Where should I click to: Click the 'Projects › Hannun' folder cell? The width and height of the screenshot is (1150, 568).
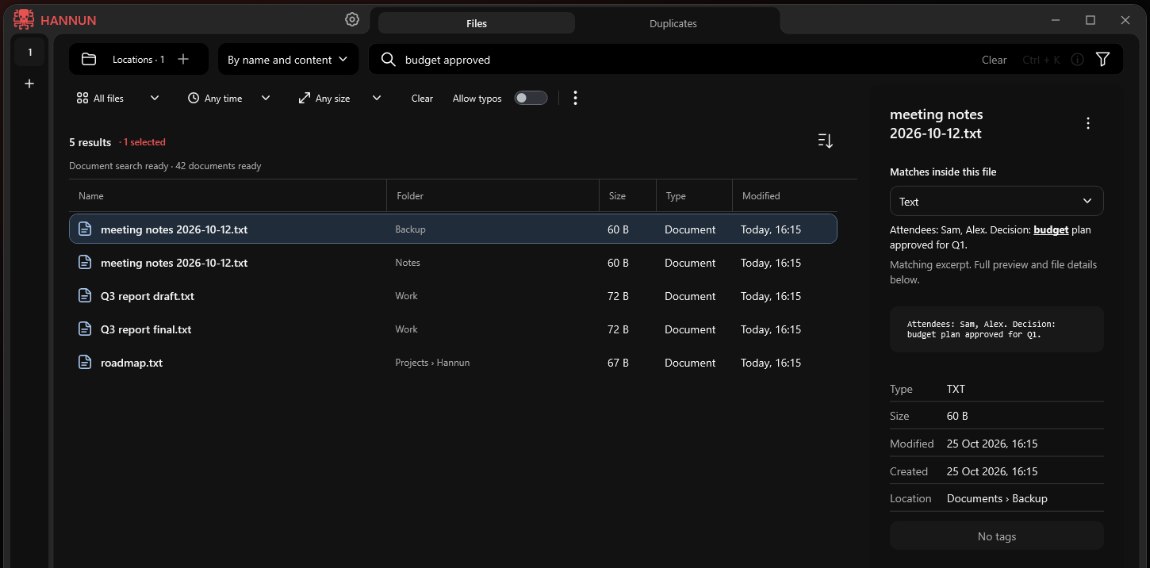point(432,363)
